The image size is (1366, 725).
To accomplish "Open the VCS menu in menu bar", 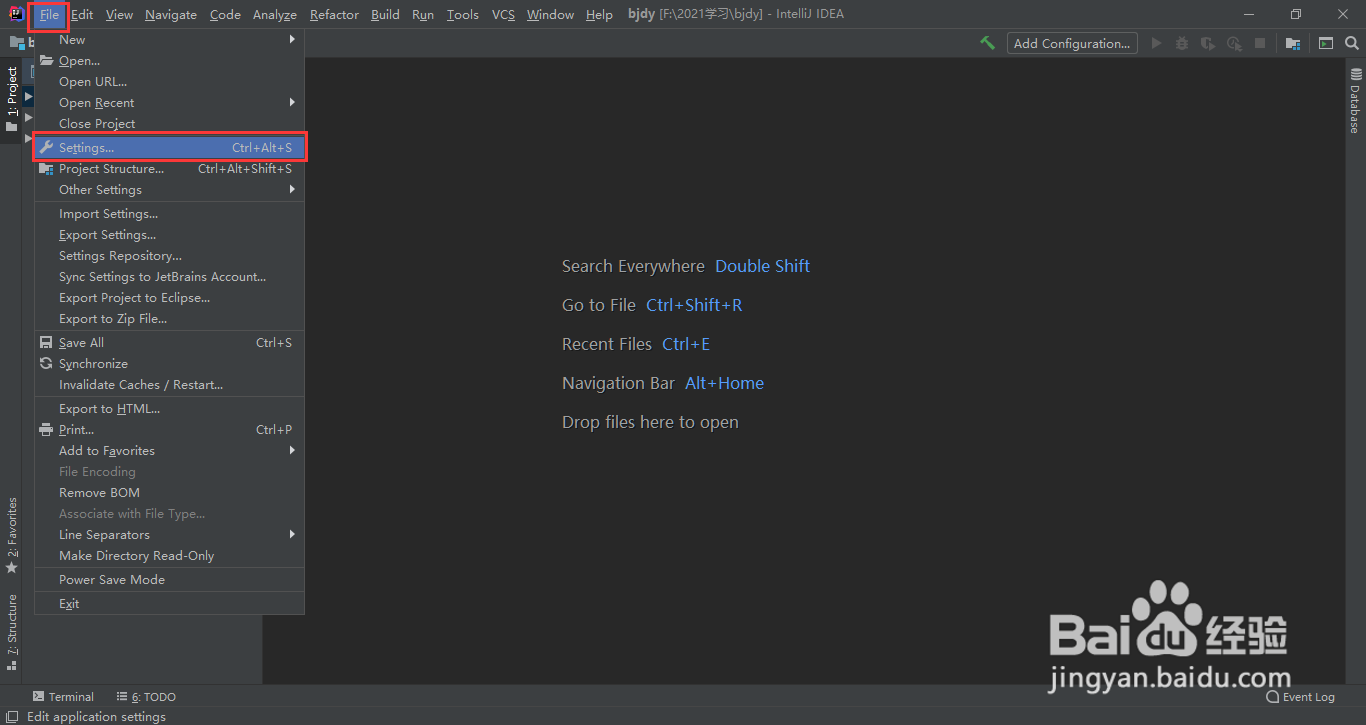I will (x=503, y=15).
